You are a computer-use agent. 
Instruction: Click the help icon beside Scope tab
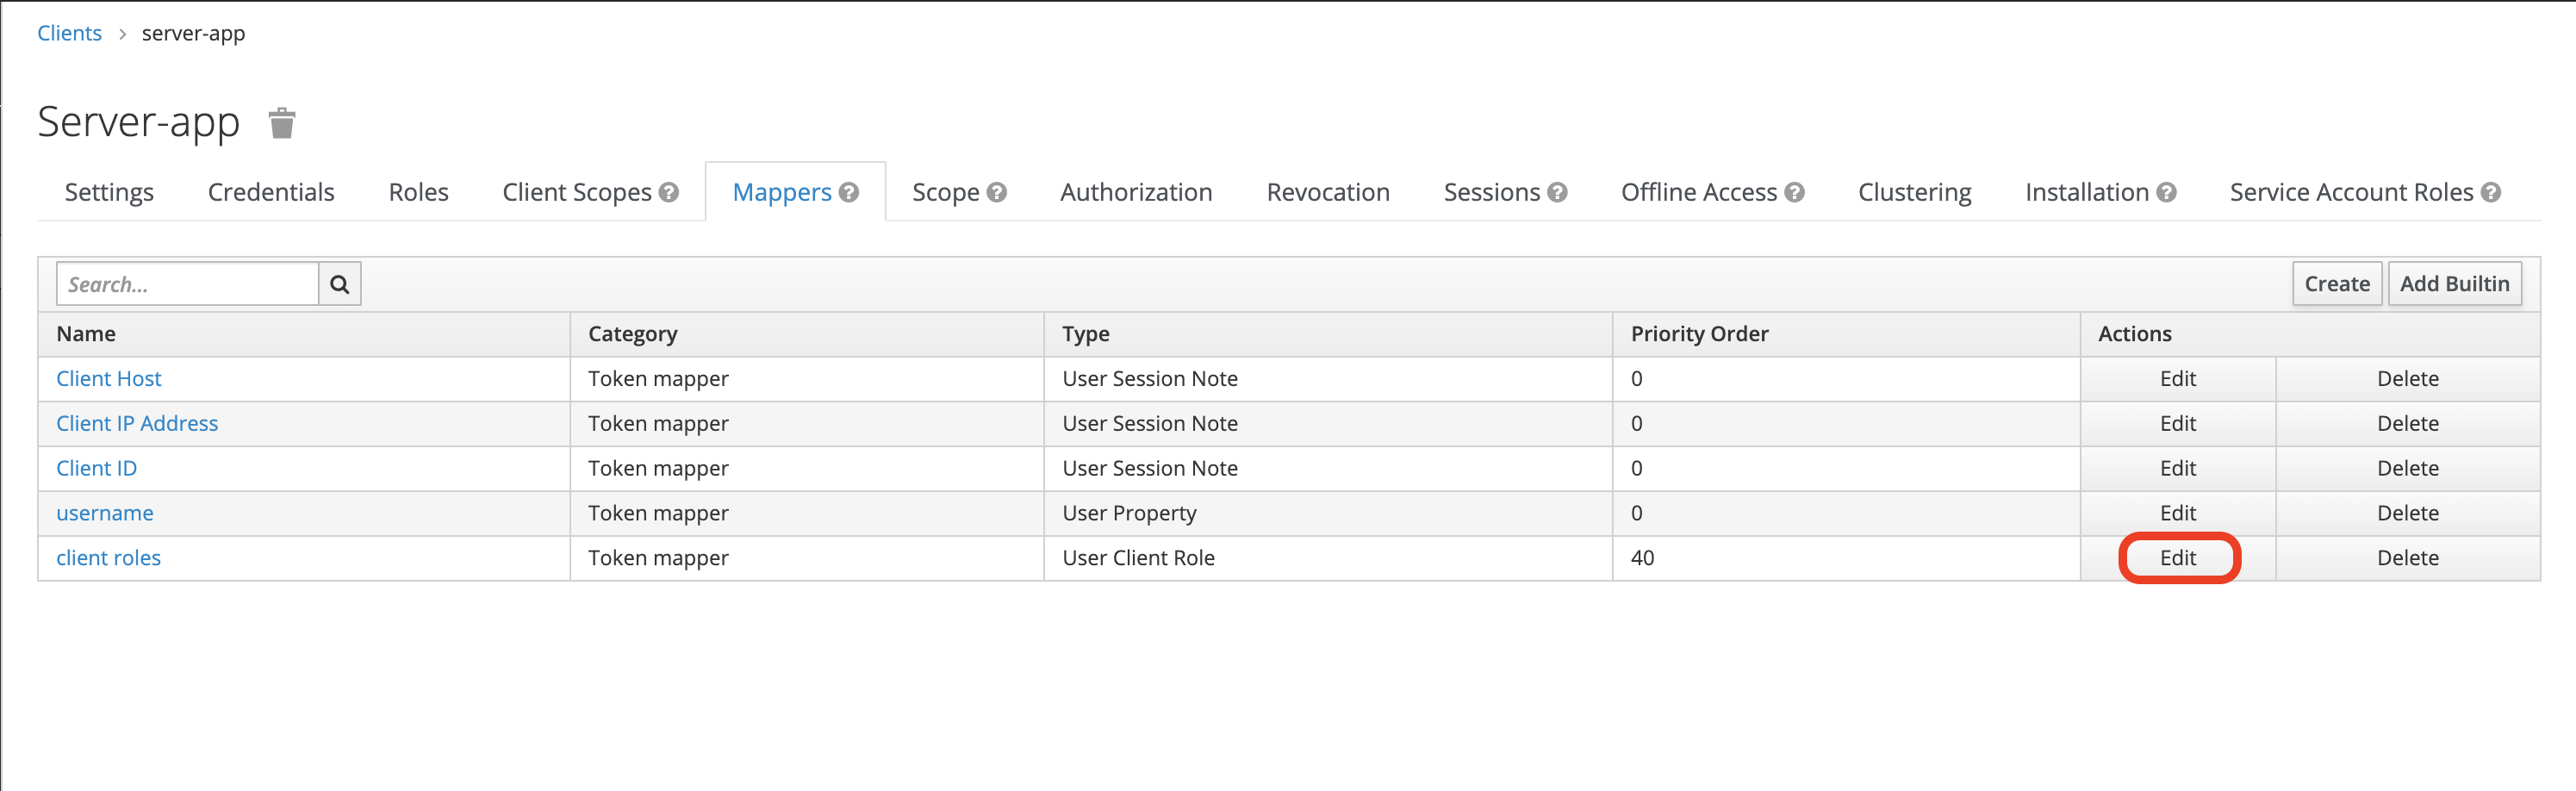pos(996,192)
